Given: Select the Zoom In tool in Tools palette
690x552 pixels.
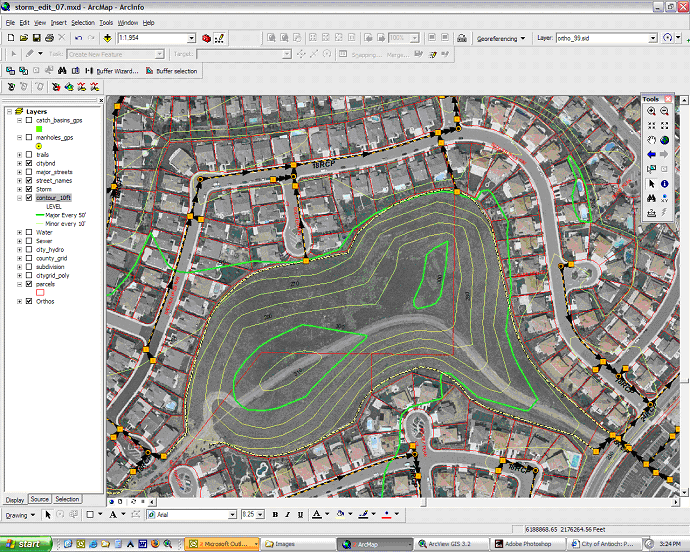Looking at the screenshot, I should [651, 111].
